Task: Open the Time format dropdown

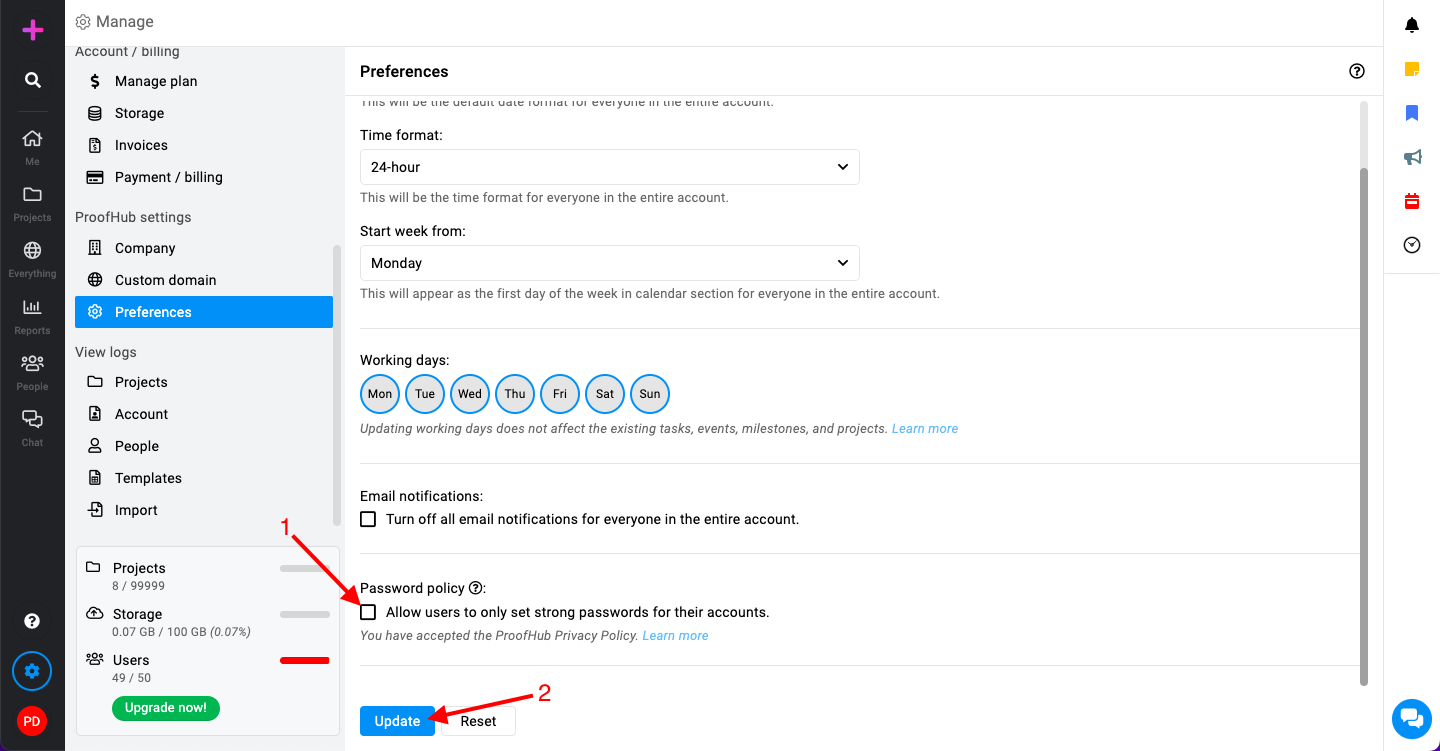Action: pyautogui.click(x=610, y=167)
